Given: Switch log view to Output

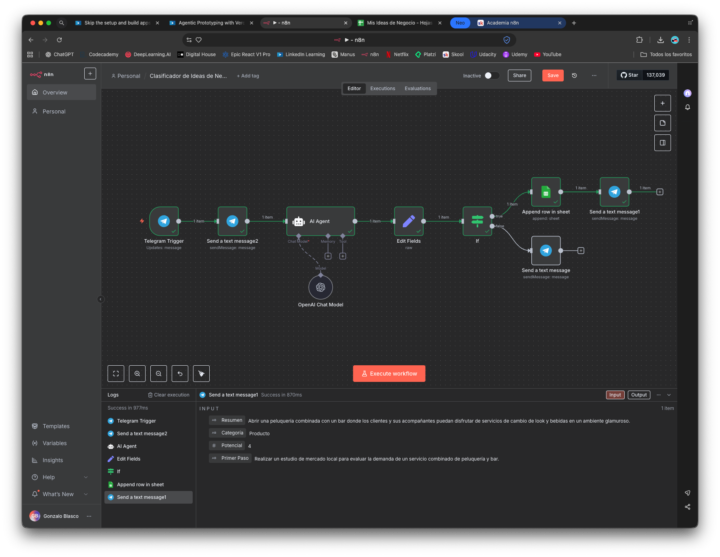Looking at the screenshot, I should 639,395.
